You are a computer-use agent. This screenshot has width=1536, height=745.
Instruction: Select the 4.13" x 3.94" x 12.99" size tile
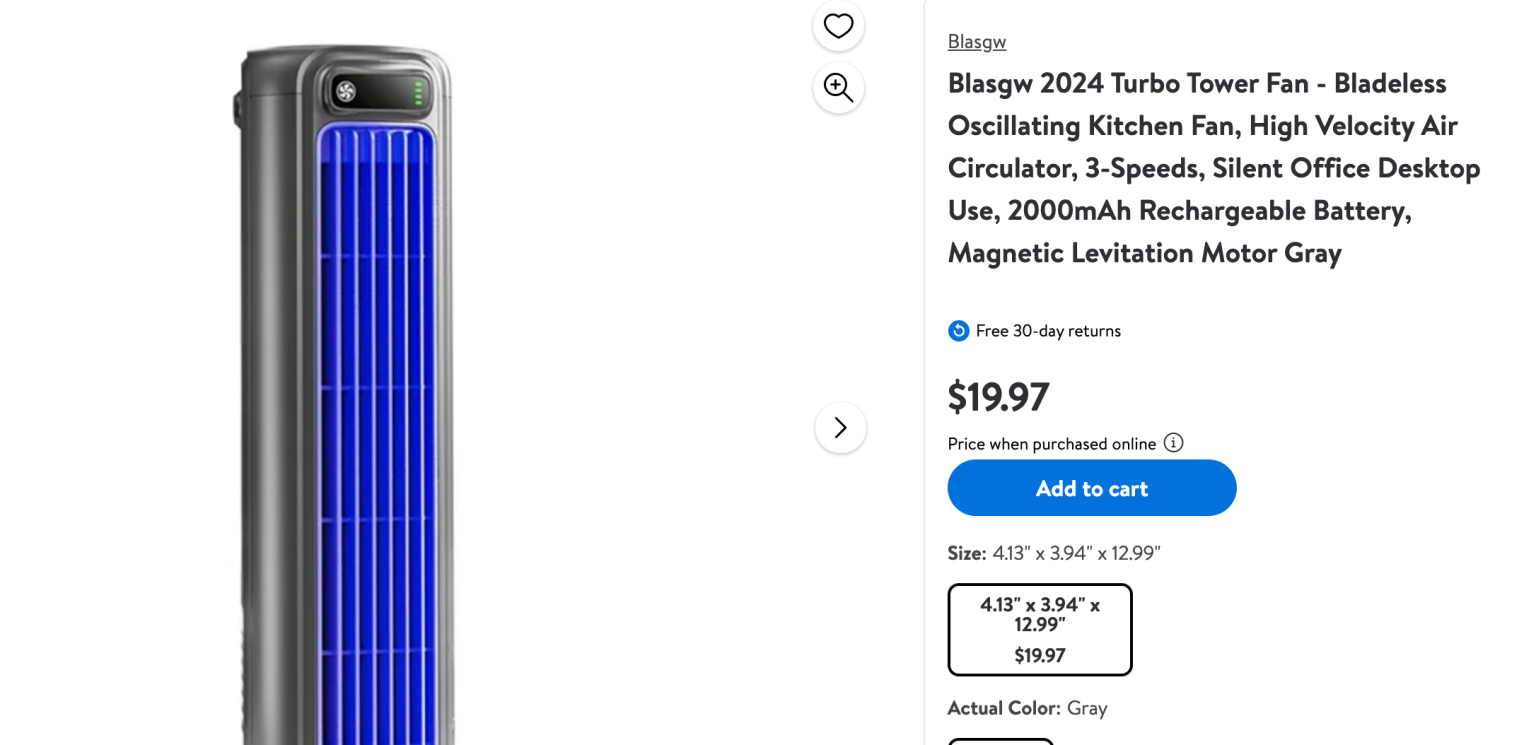click(x=1040, y=630)
